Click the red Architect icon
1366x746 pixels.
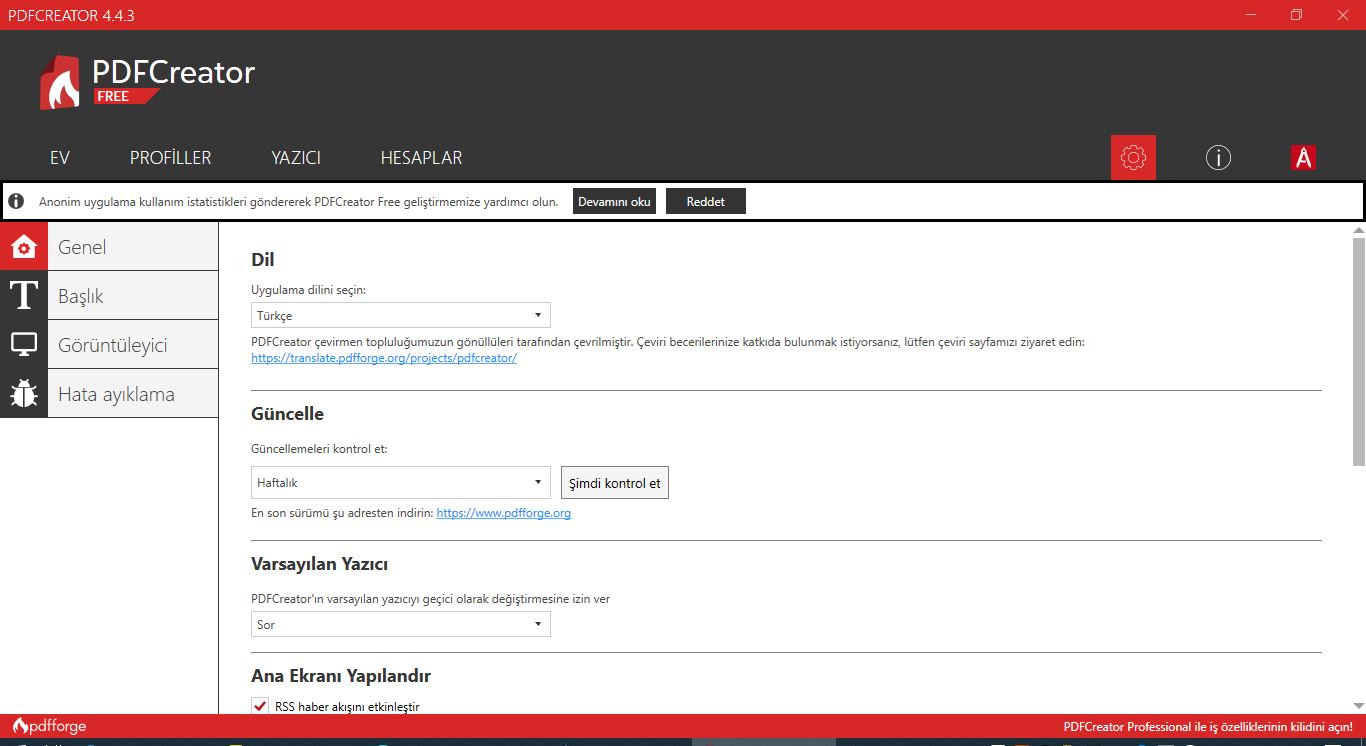click(x=1303, y=157)
